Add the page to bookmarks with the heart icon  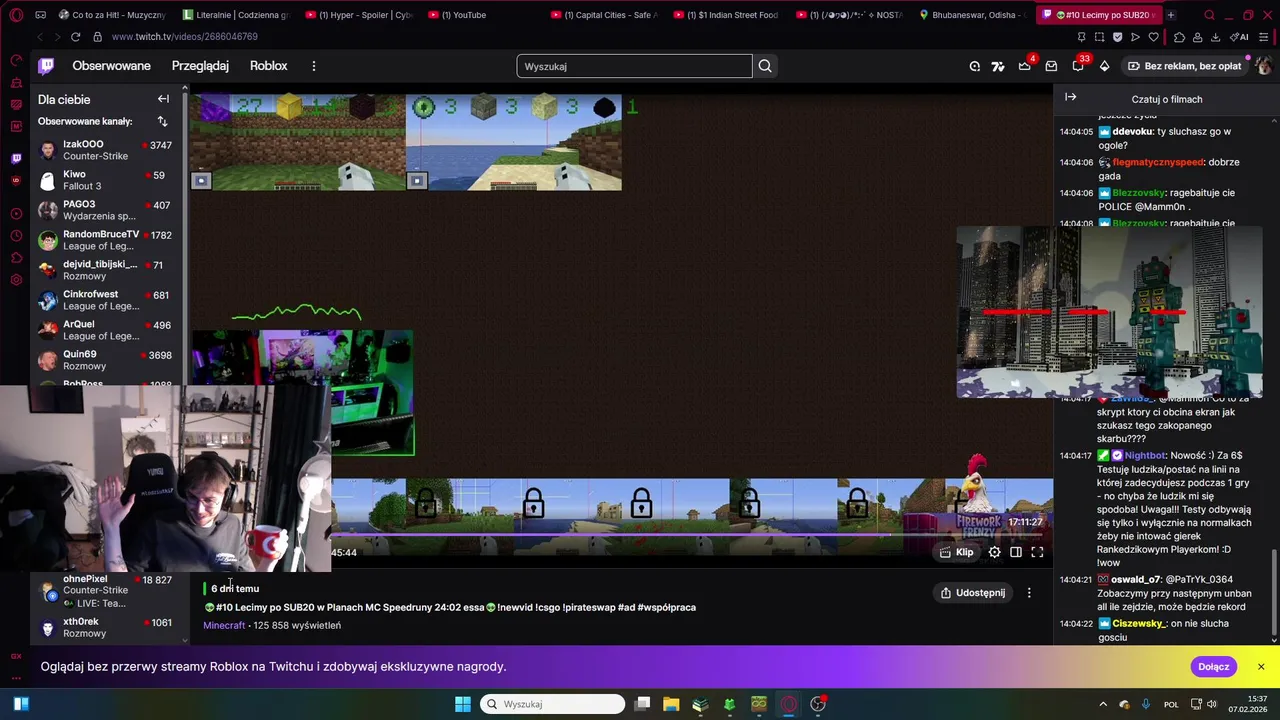(1153, 37)
